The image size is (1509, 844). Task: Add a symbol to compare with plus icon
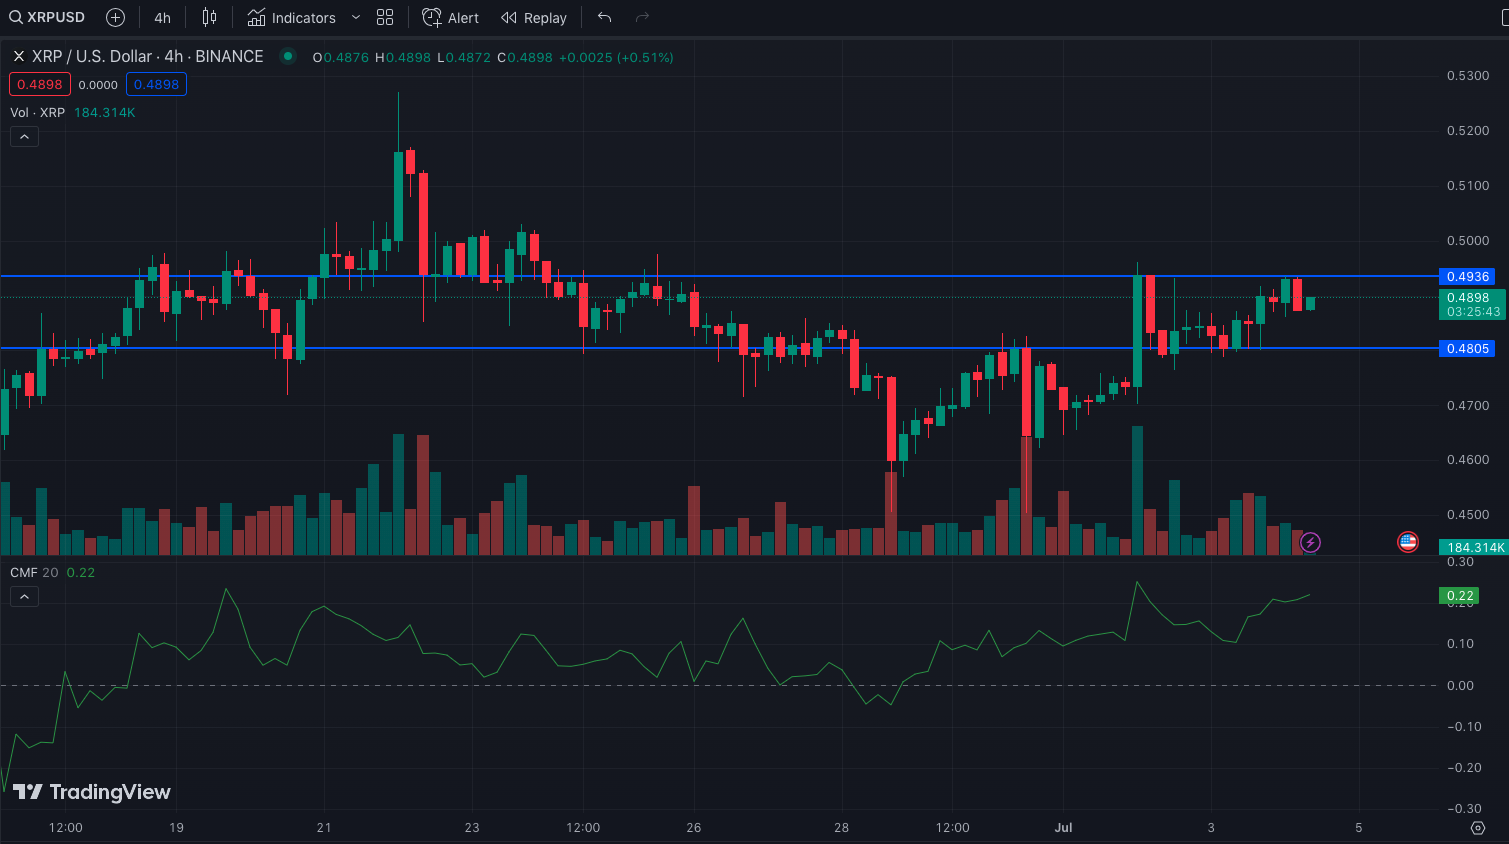(116, 17)
